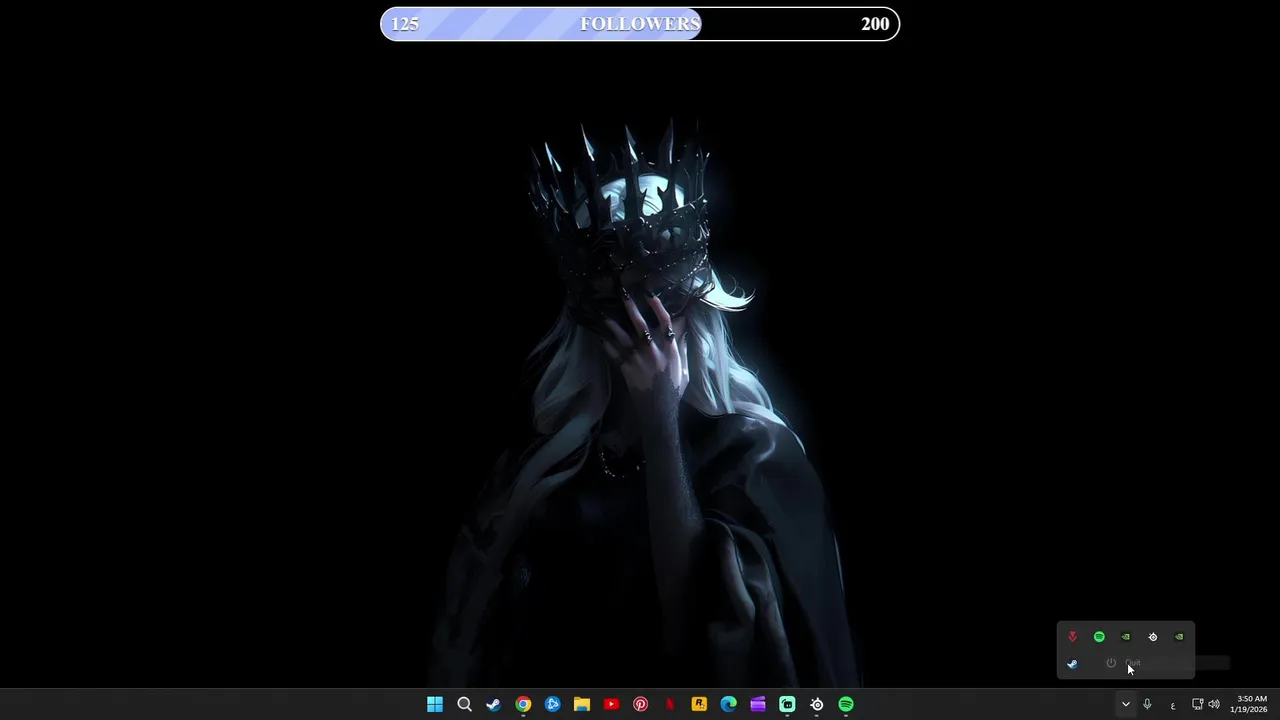The image size is (1280, 720).
Task: Launch Steam from the taskbar
Action: (493, 704)
